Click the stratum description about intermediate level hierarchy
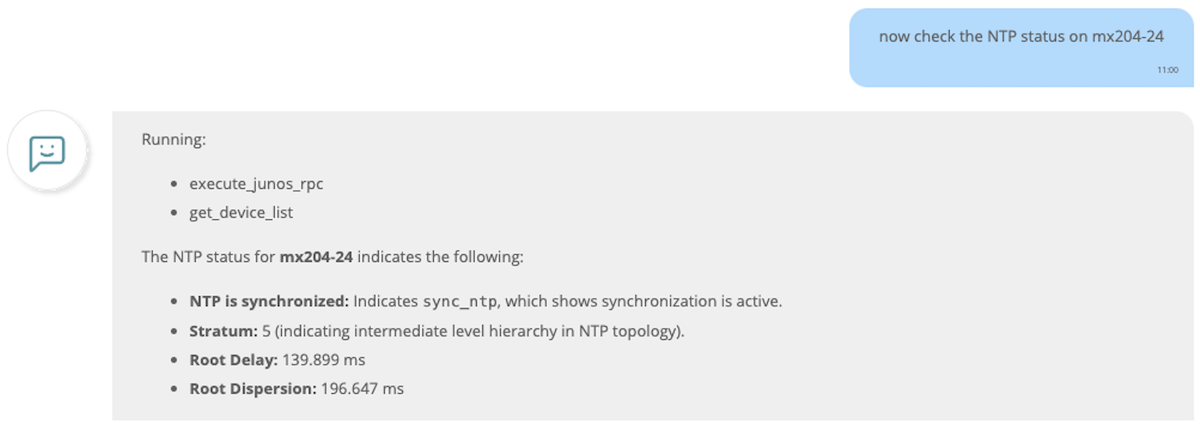This screenshot has height=426, width=1200. coord(473,331)
